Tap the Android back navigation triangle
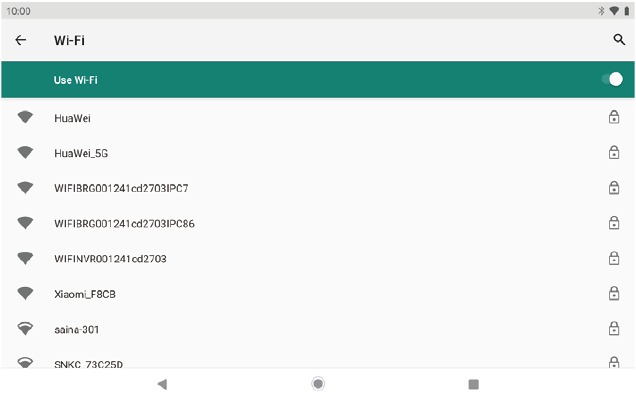The width and height of the screenshot is (636, 403). click(162, 384)
